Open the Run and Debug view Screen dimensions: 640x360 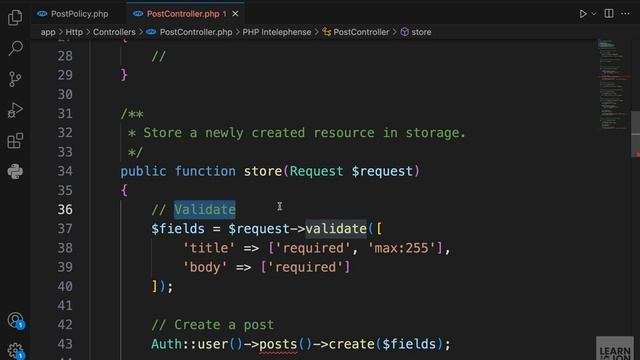(x=15, y=110)
